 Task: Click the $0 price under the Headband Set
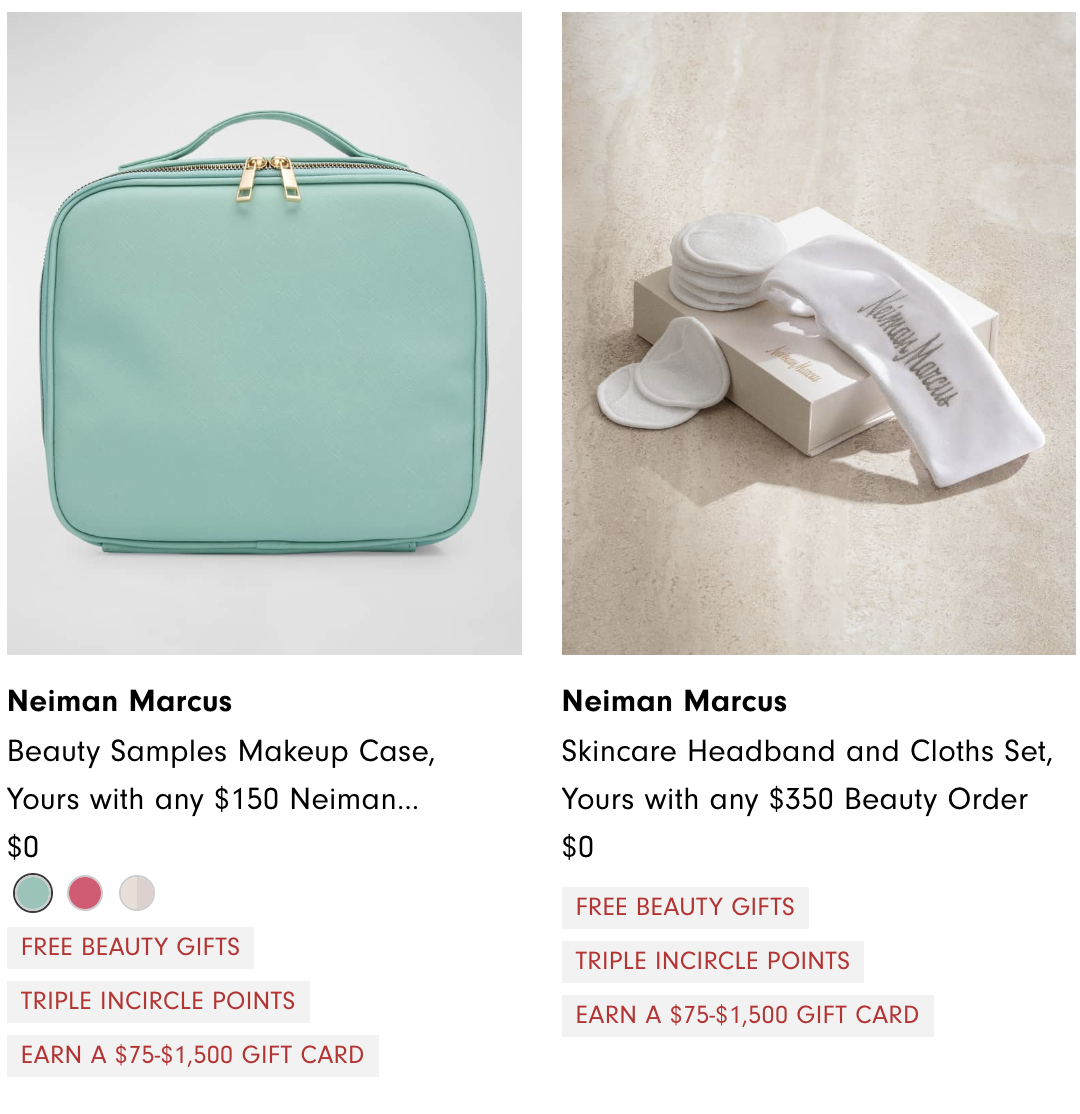point(578,847)
